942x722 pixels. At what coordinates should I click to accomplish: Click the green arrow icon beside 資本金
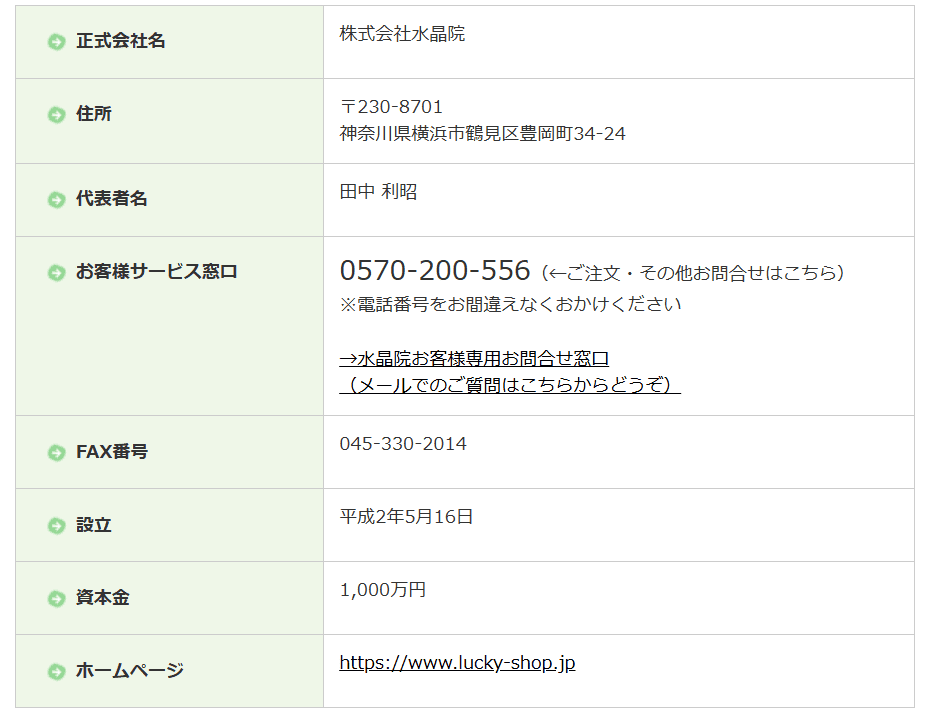coord(56,599)
